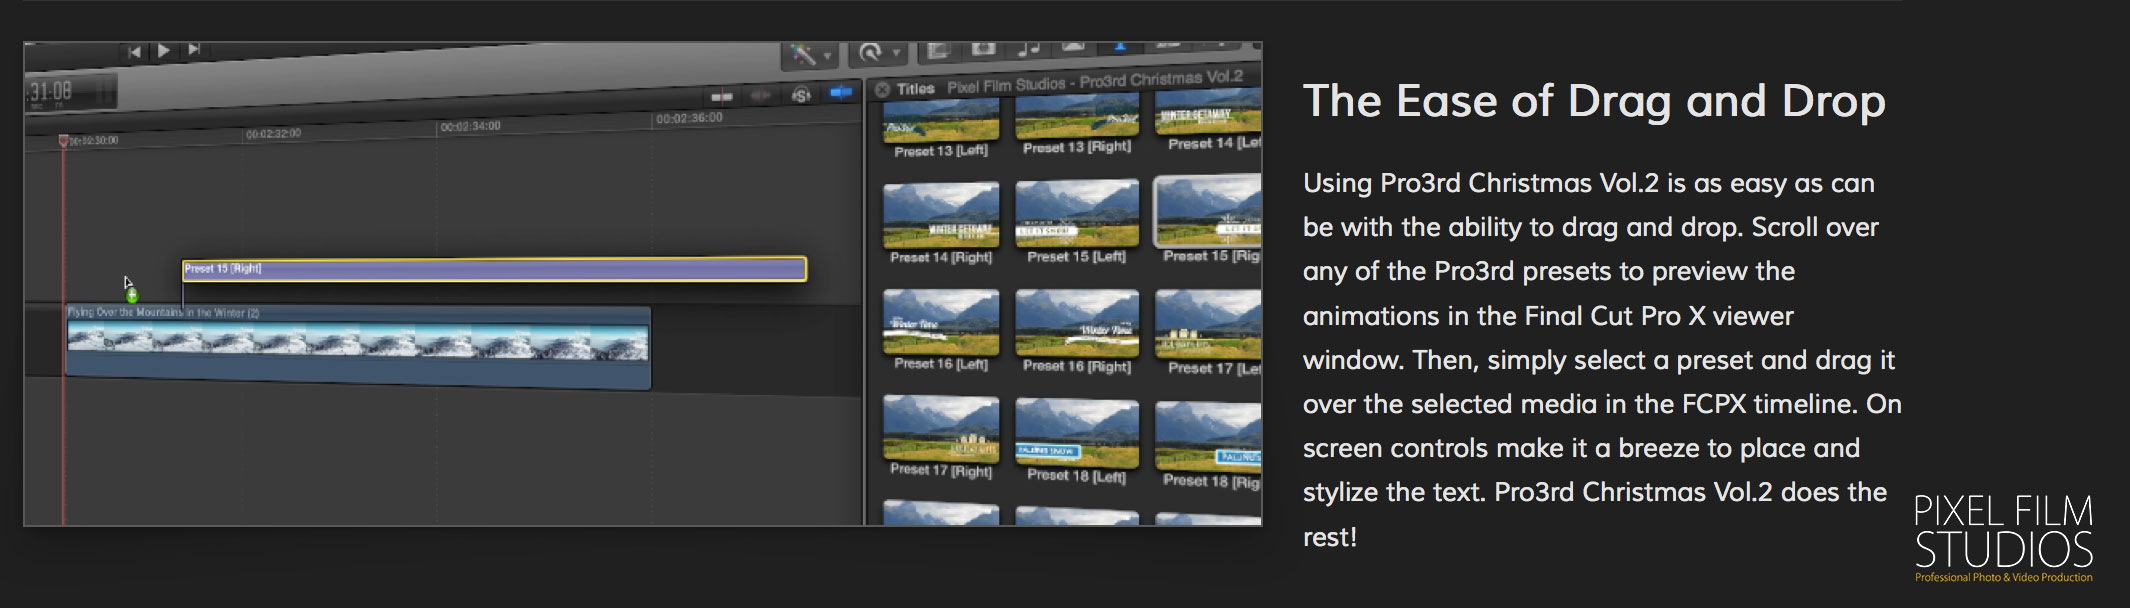Toggle video skimming in the timeline
The image size is (2130, 608).
pyautogui.click(x=721, y=97)
